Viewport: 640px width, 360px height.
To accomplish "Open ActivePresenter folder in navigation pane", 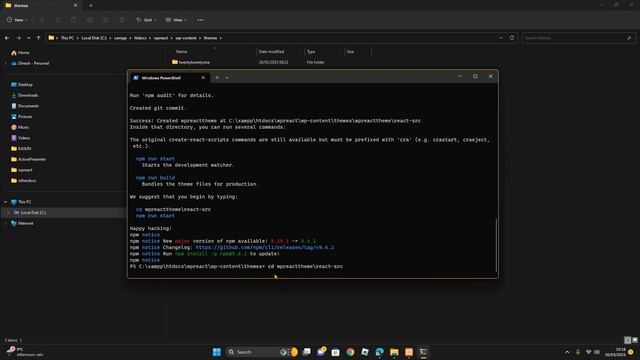I will [x=29, y=159].
